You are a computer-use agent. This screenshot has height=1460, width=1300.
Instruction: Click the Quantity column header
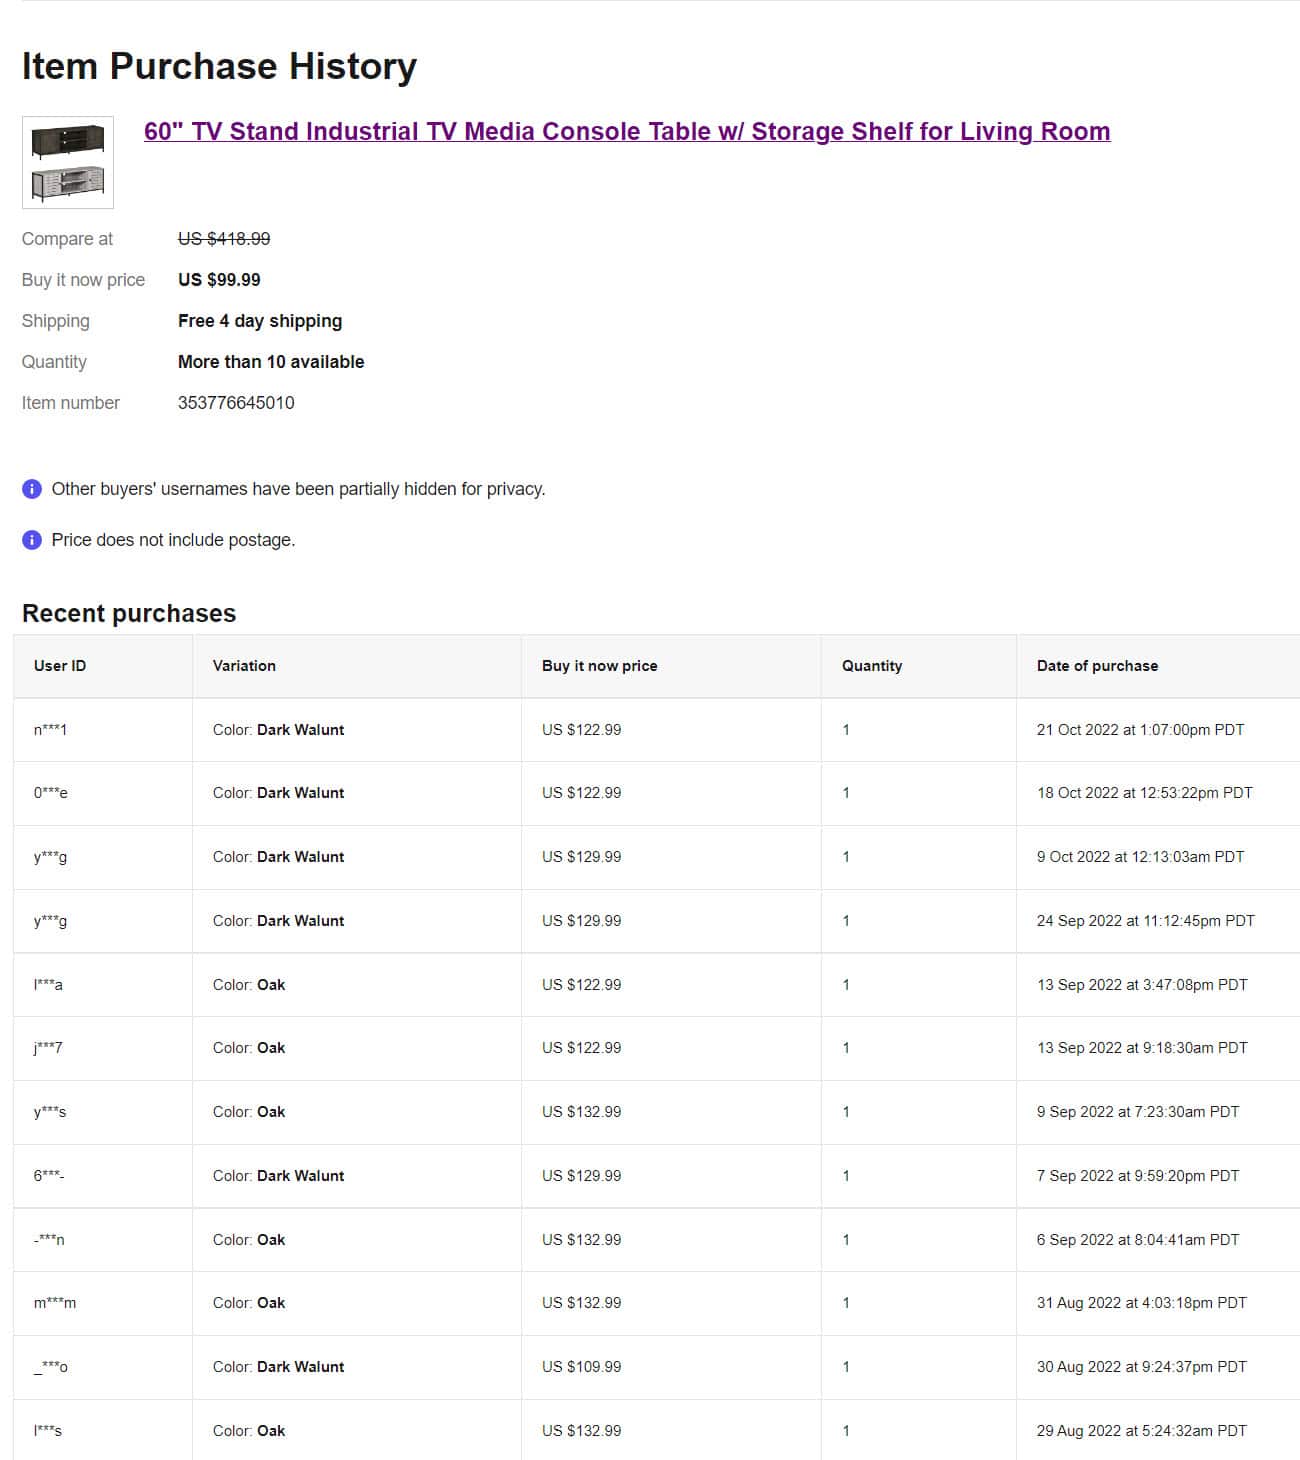pyautogui.click(x=871, y=666)
